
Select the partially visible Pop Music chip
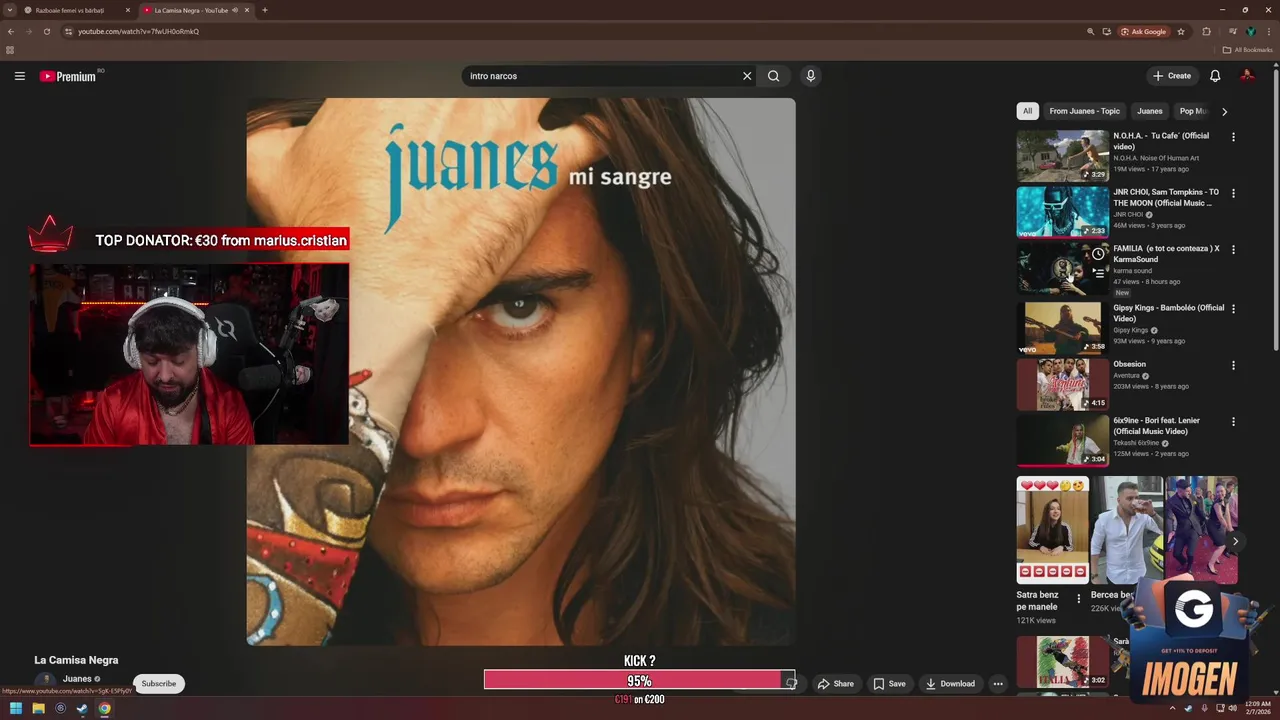1193,111
